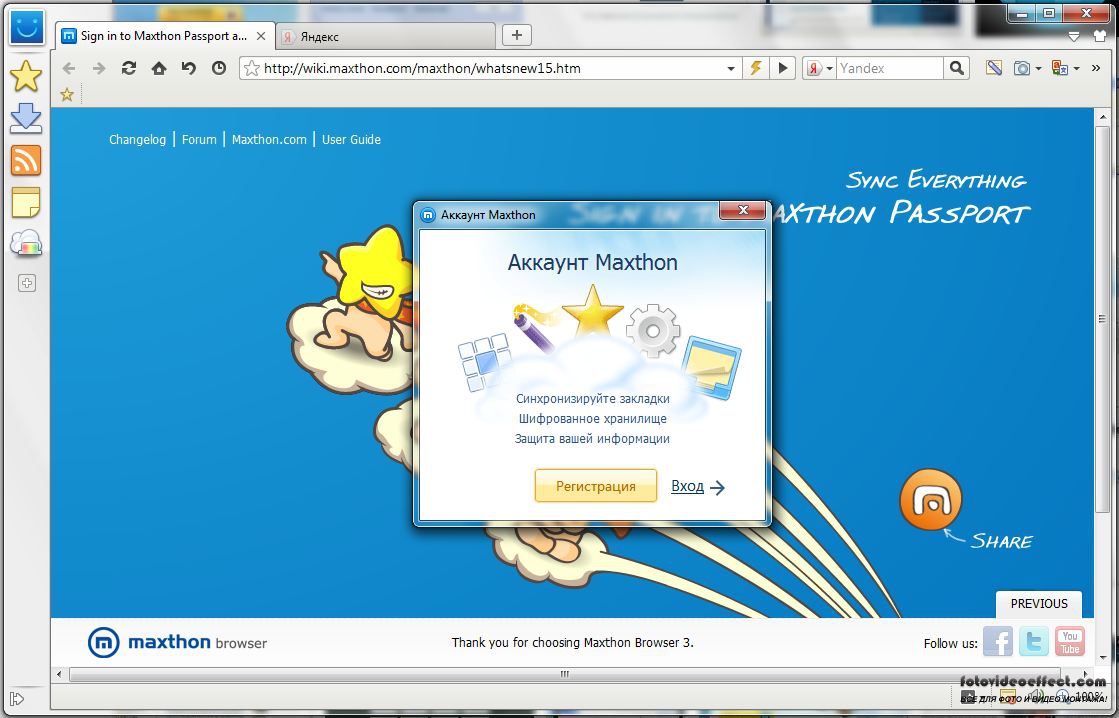Click the vertical scrollbar up arrow
Viewport: 1119px width, 718px height.
coord(1103,117)
